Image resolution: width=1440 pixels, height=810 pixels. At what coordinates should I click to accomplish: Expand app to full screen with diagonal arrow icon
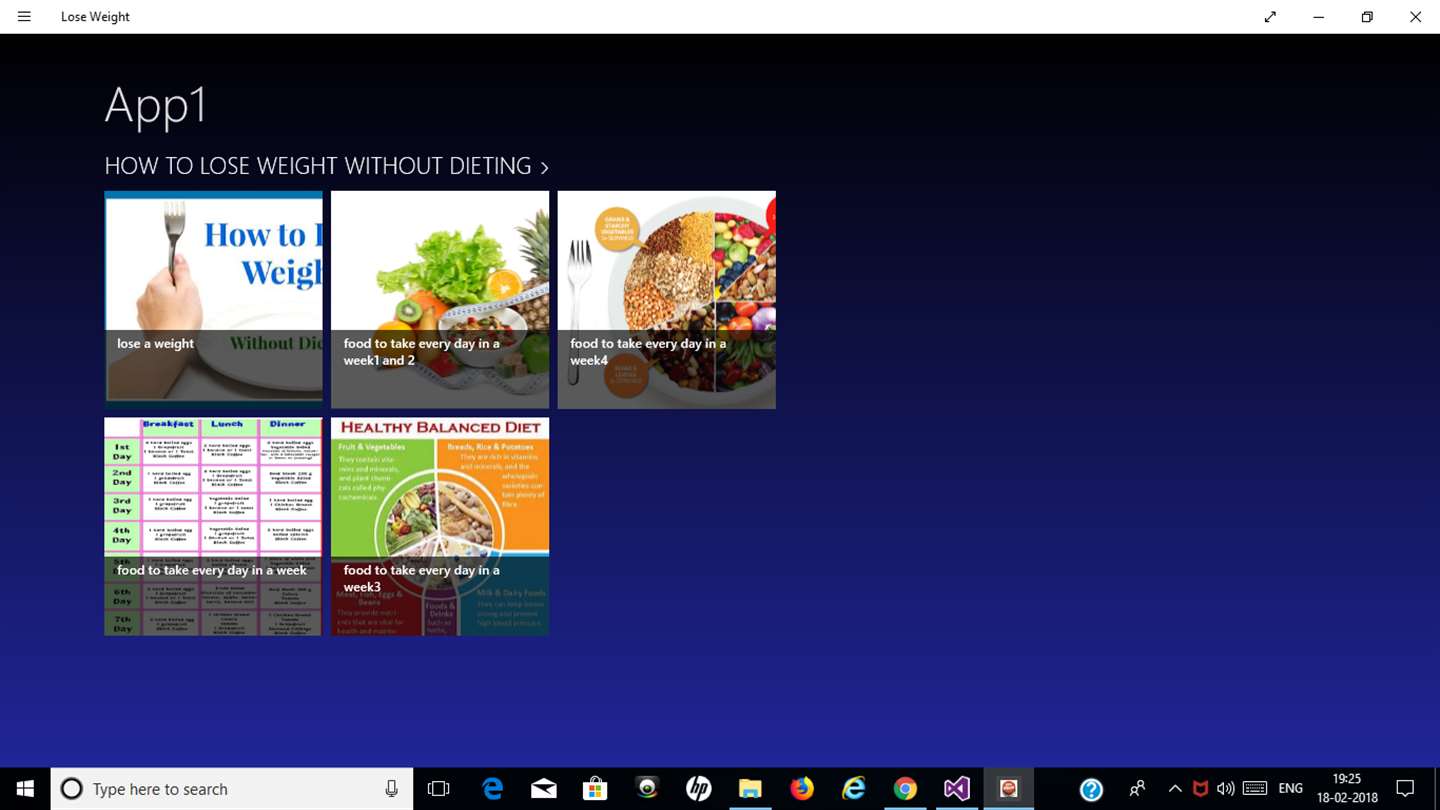pos(1270,17)
